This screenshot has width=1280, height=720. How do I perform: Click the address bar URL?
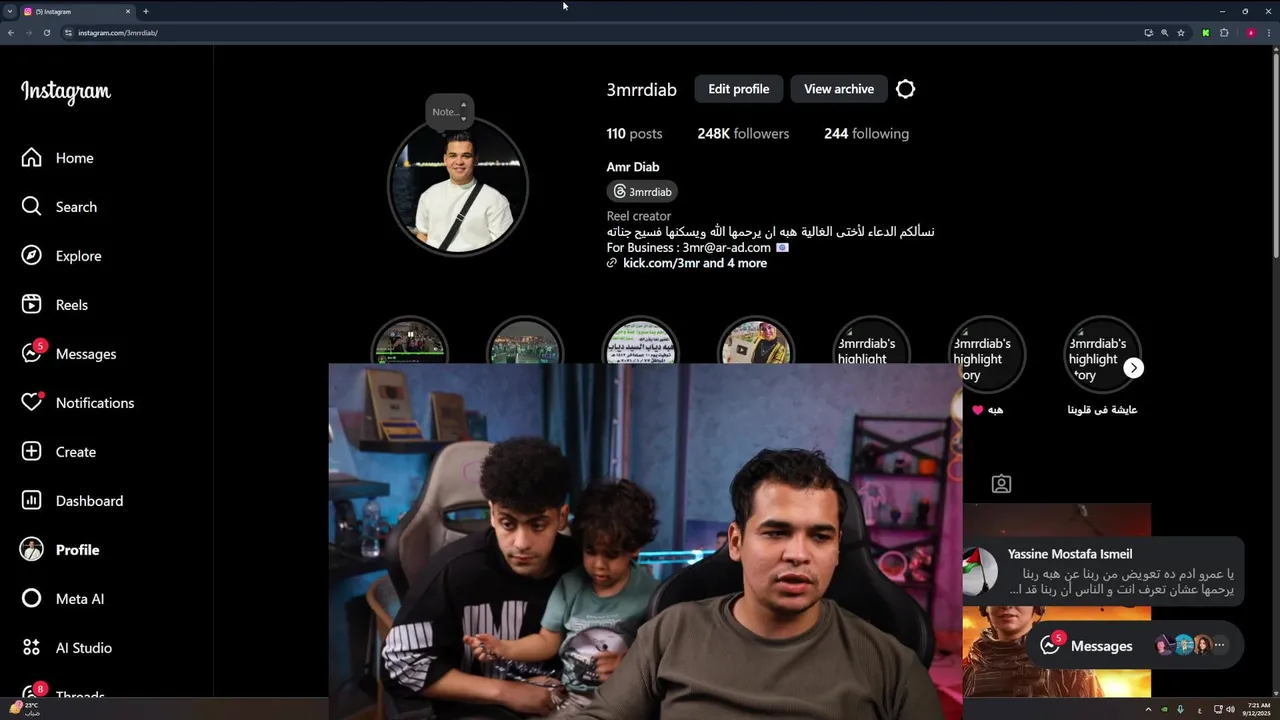click(118, 33)
